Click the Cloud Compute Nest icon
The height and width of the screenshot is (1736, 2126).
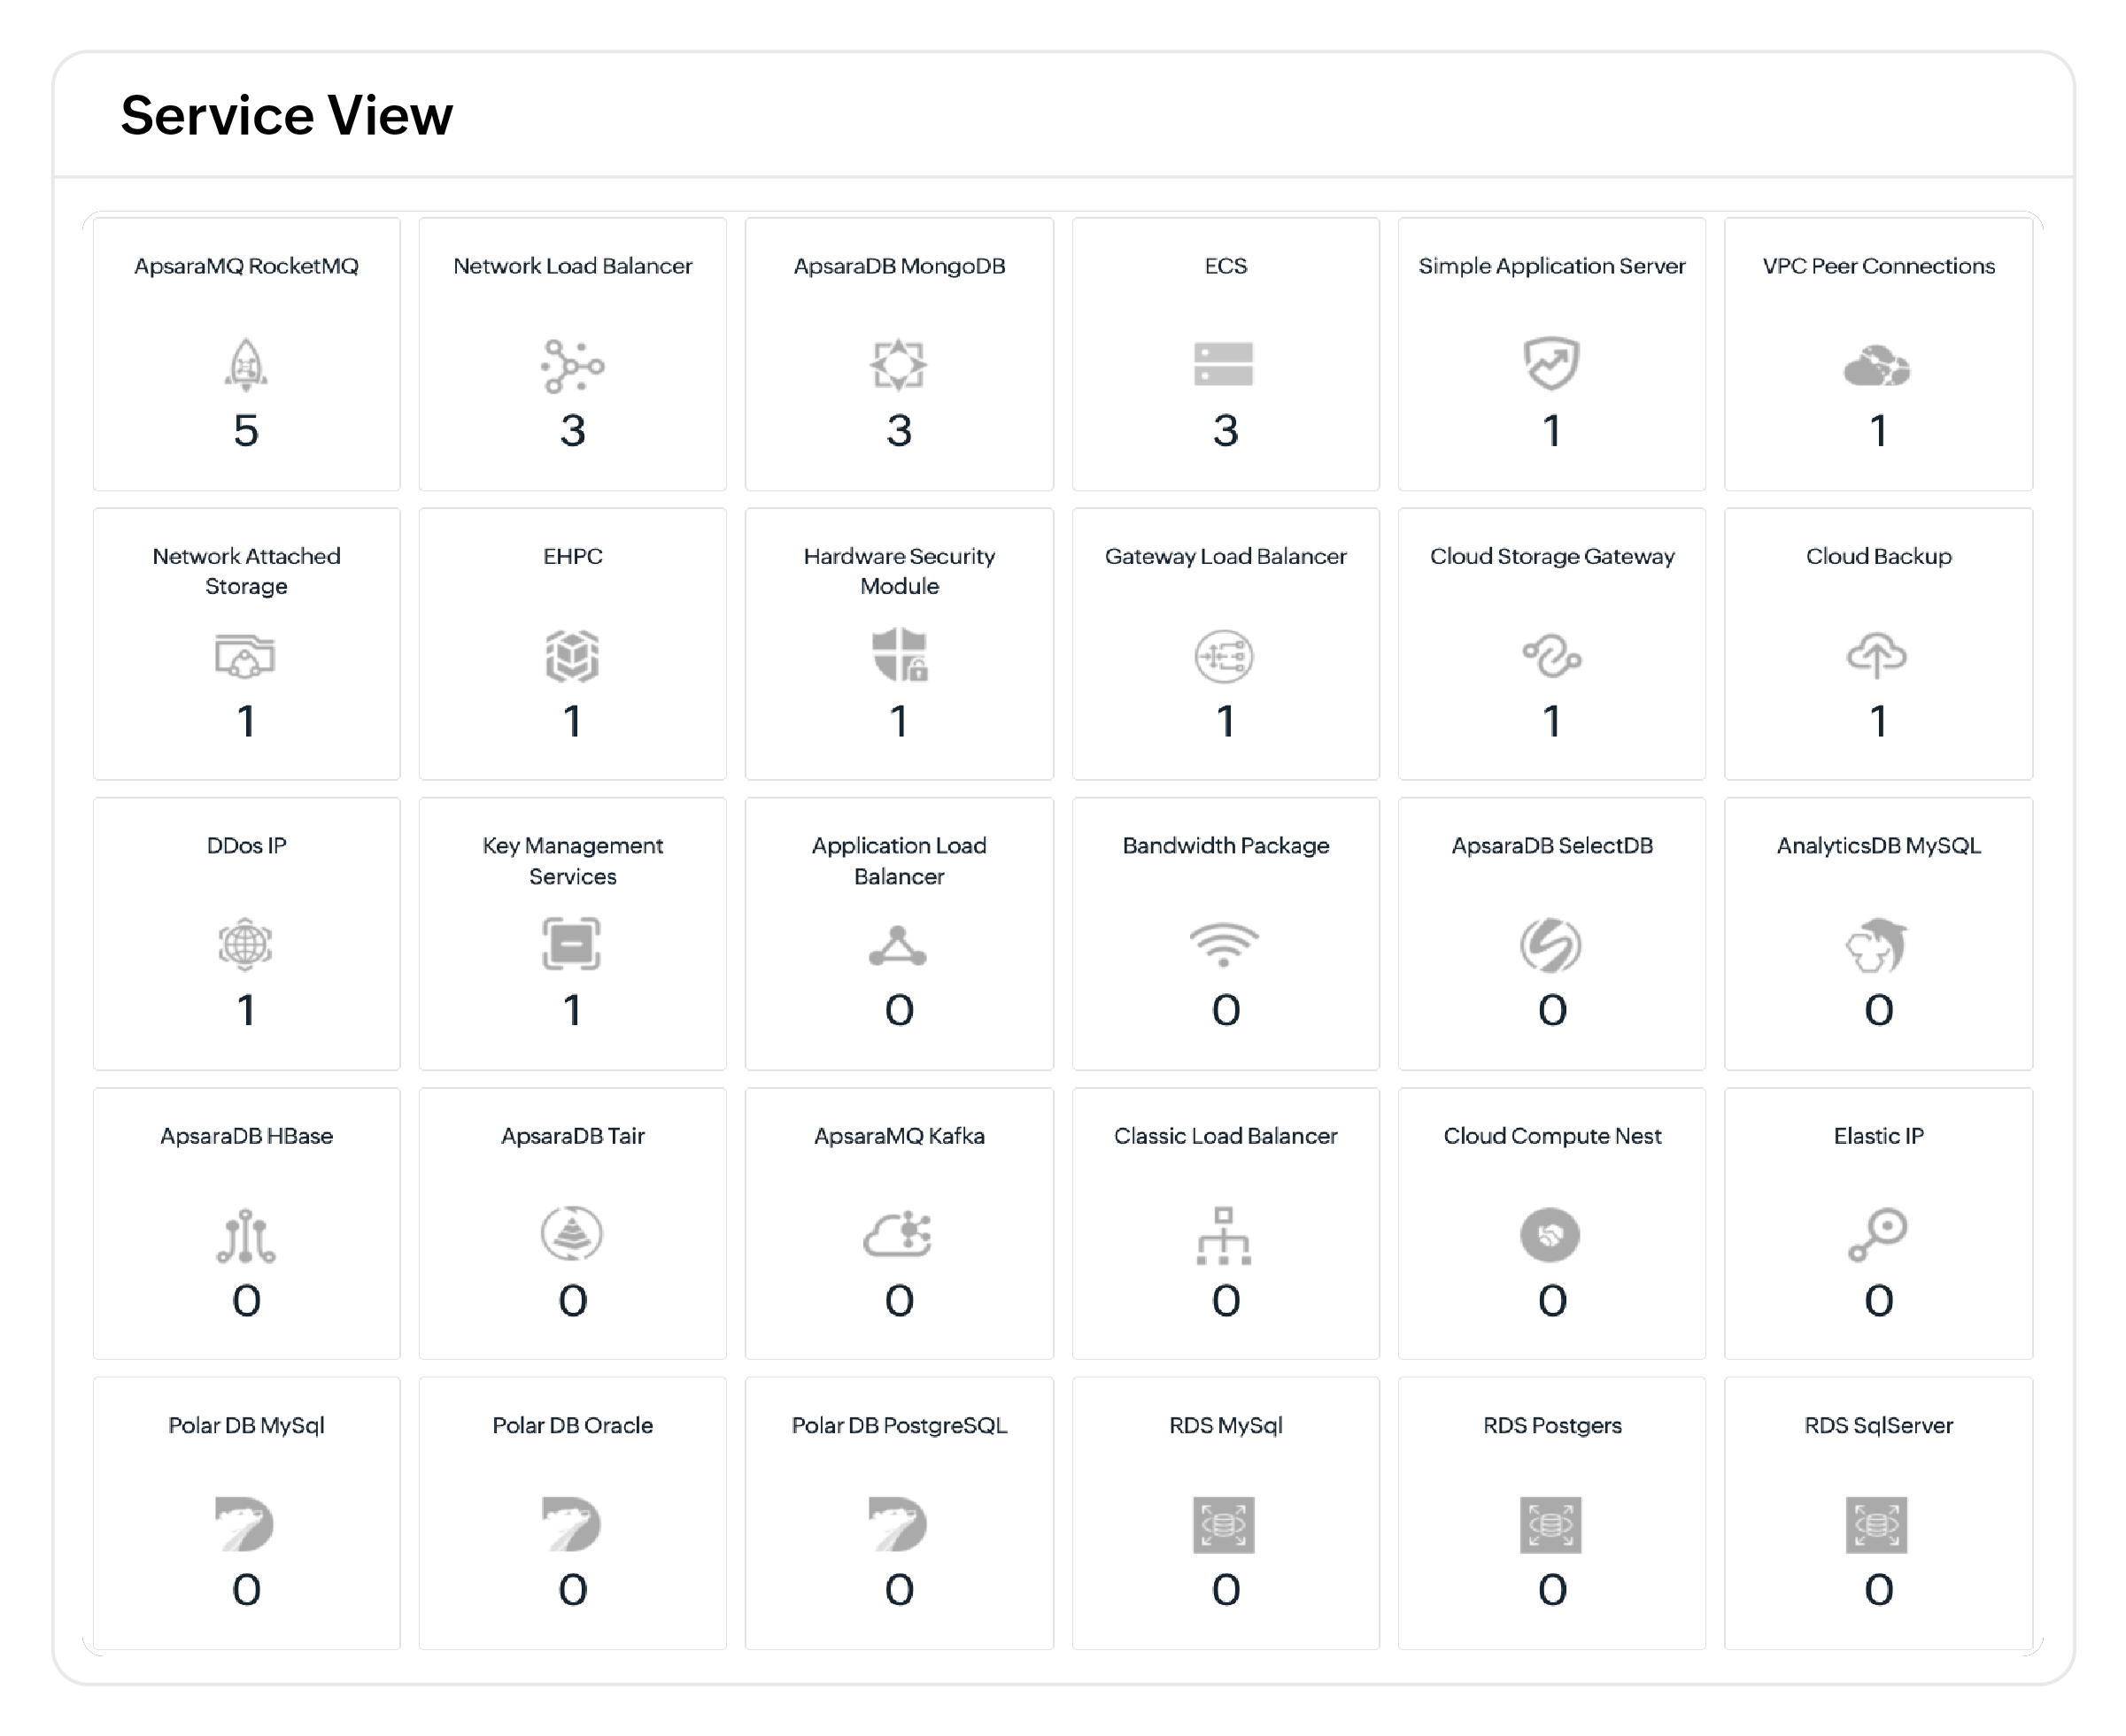pos(1551,1235)
